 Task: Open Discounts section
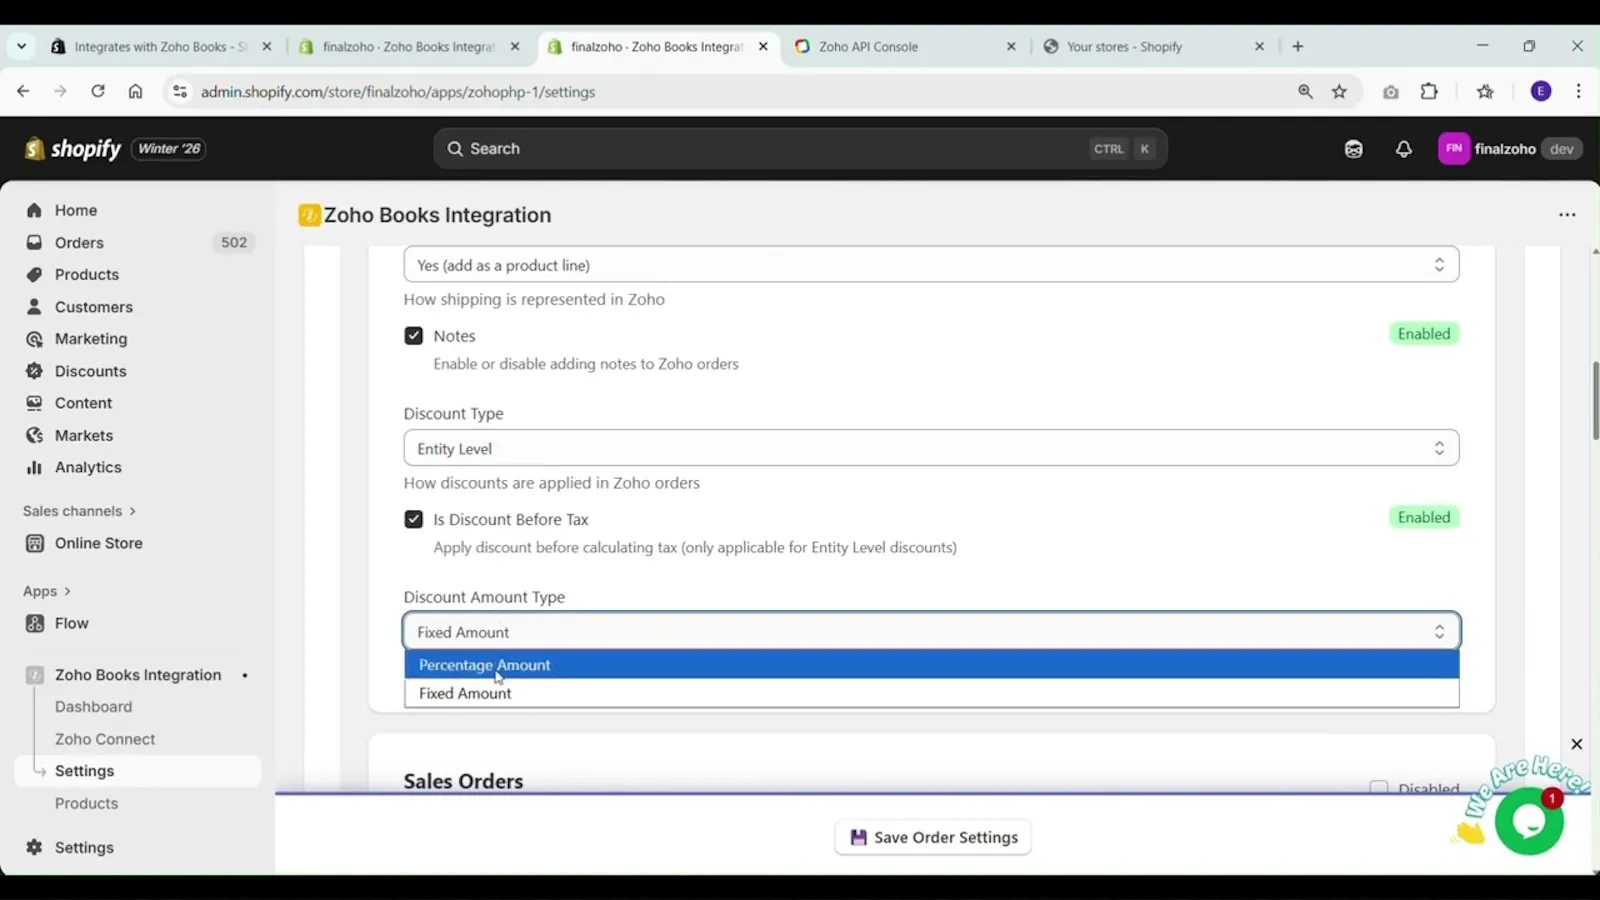pos(90,371)
